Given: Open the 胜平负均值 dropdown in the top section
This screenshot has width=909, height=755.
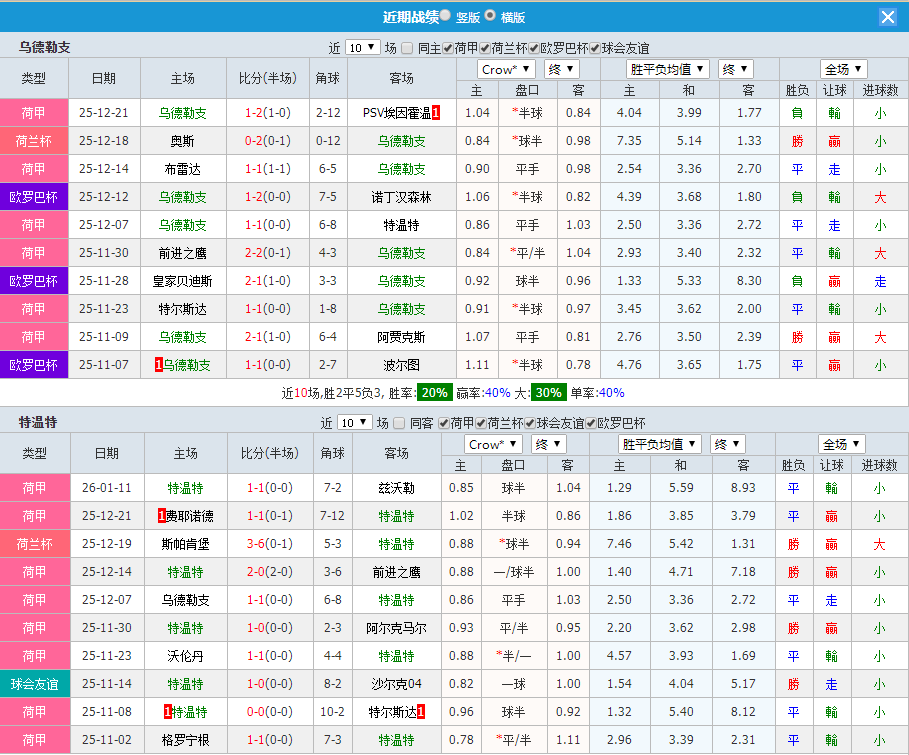Looking at the screenshot, I should 666,68.
